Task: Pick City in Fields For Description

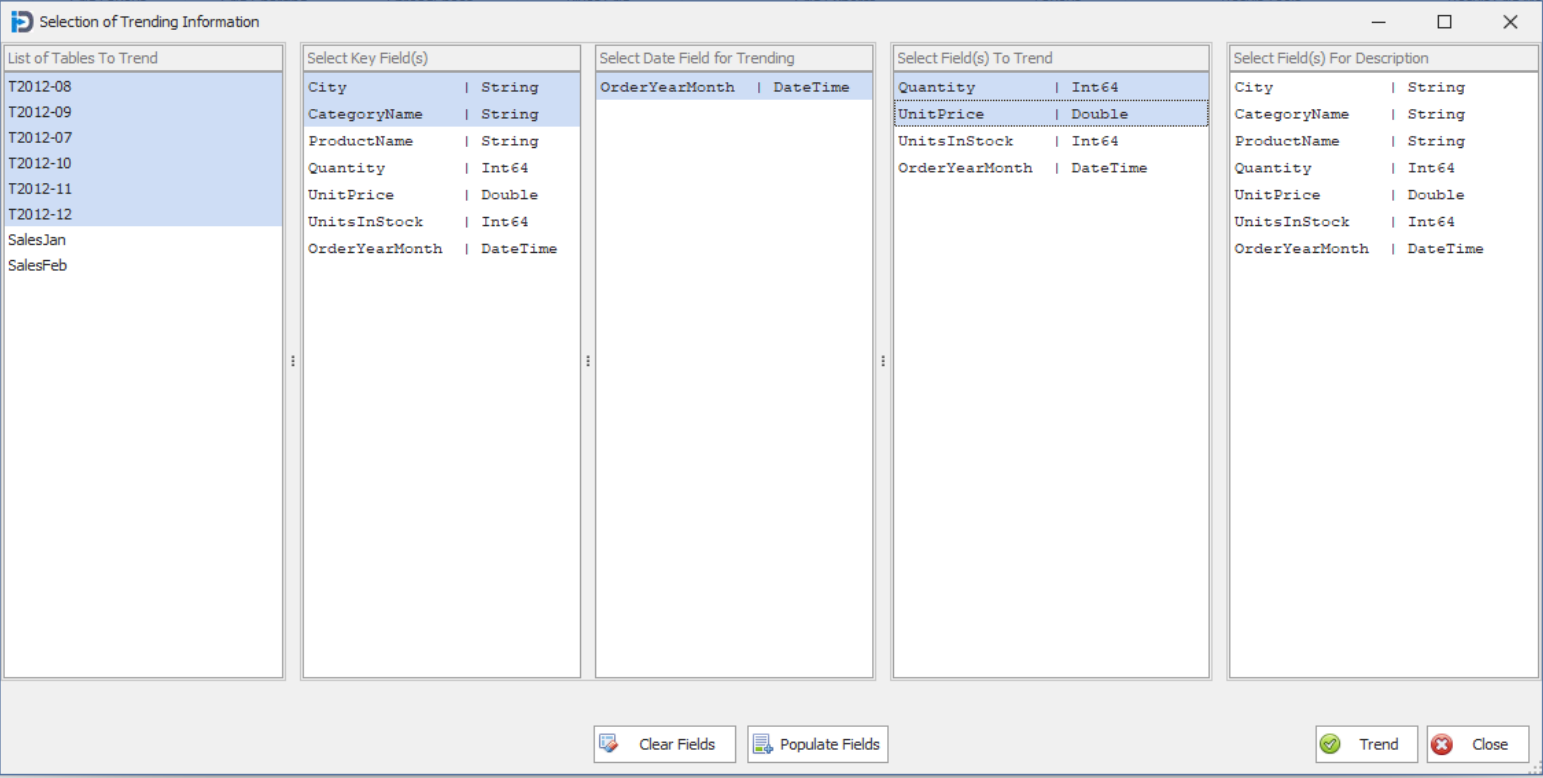Action: (x=1254, y=87)
